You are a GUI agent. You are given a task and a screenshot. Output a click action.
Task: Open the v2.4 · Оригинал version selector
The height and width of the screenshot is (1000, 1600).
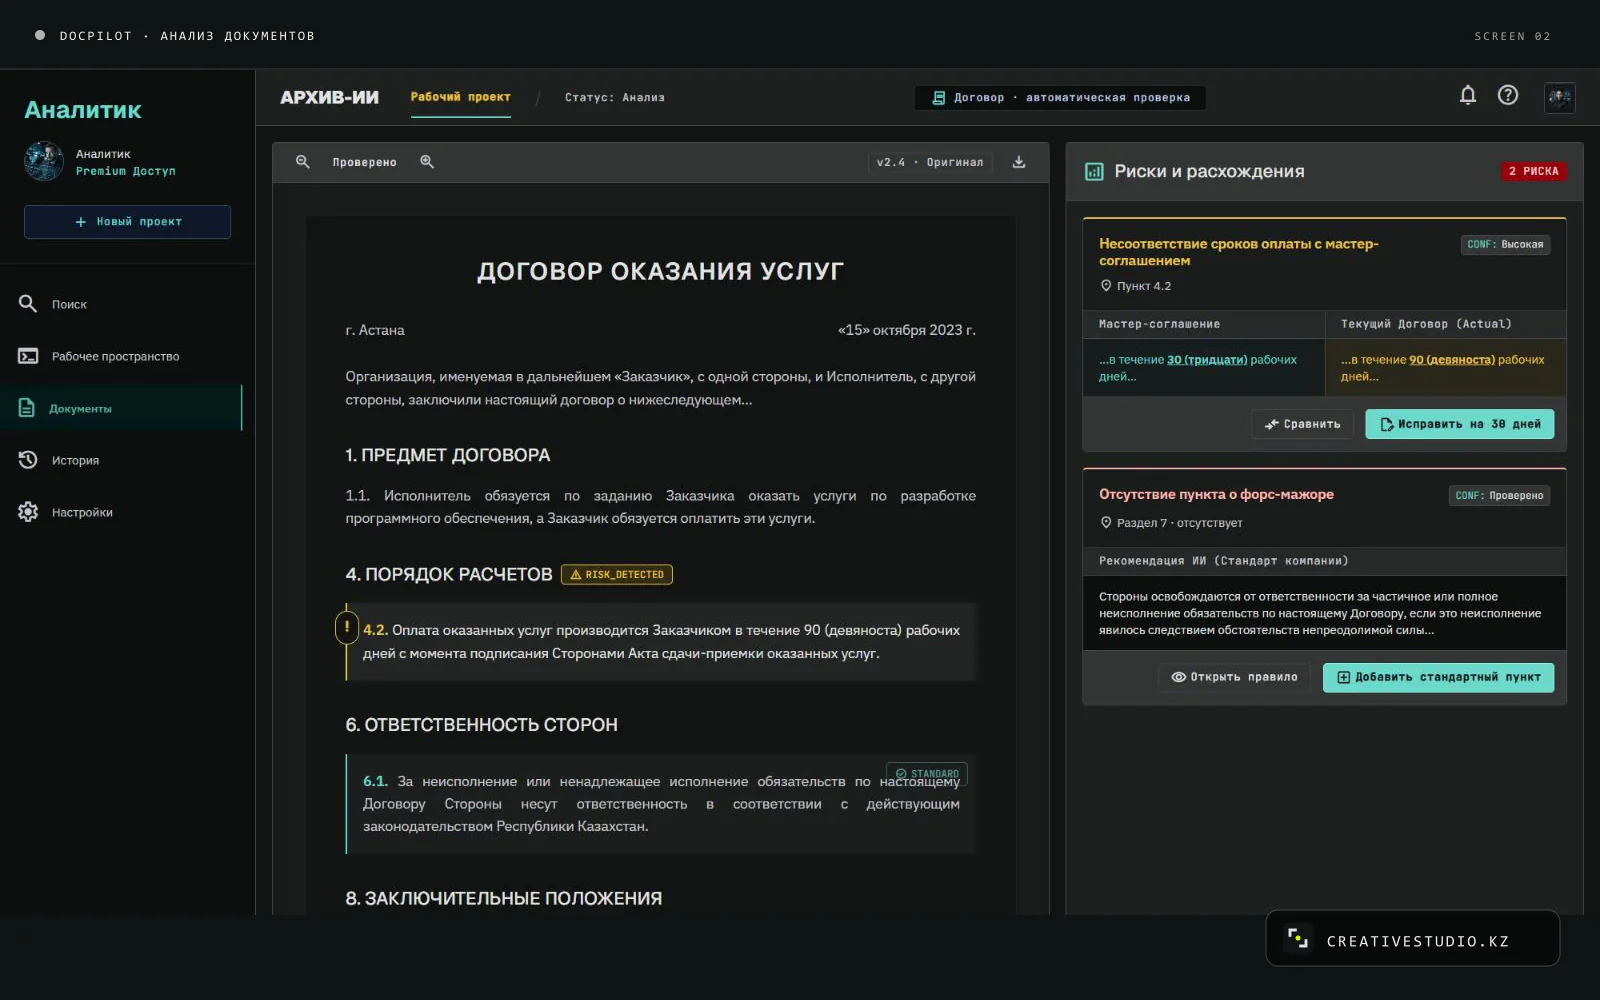(930, 162)
